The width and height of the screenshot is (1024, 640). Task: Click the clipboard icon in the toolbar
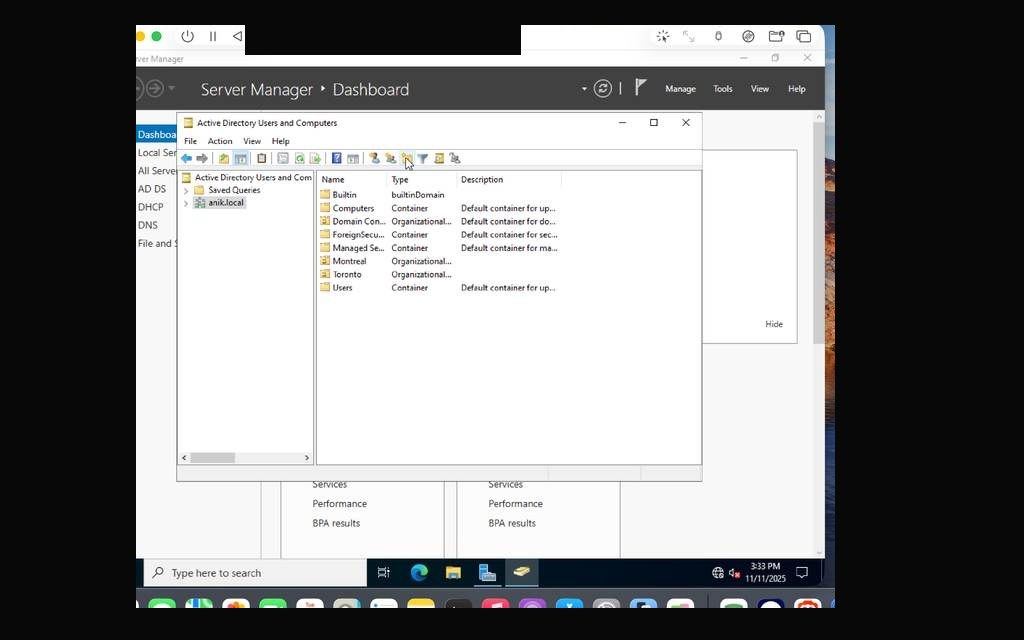coord(261,159)
